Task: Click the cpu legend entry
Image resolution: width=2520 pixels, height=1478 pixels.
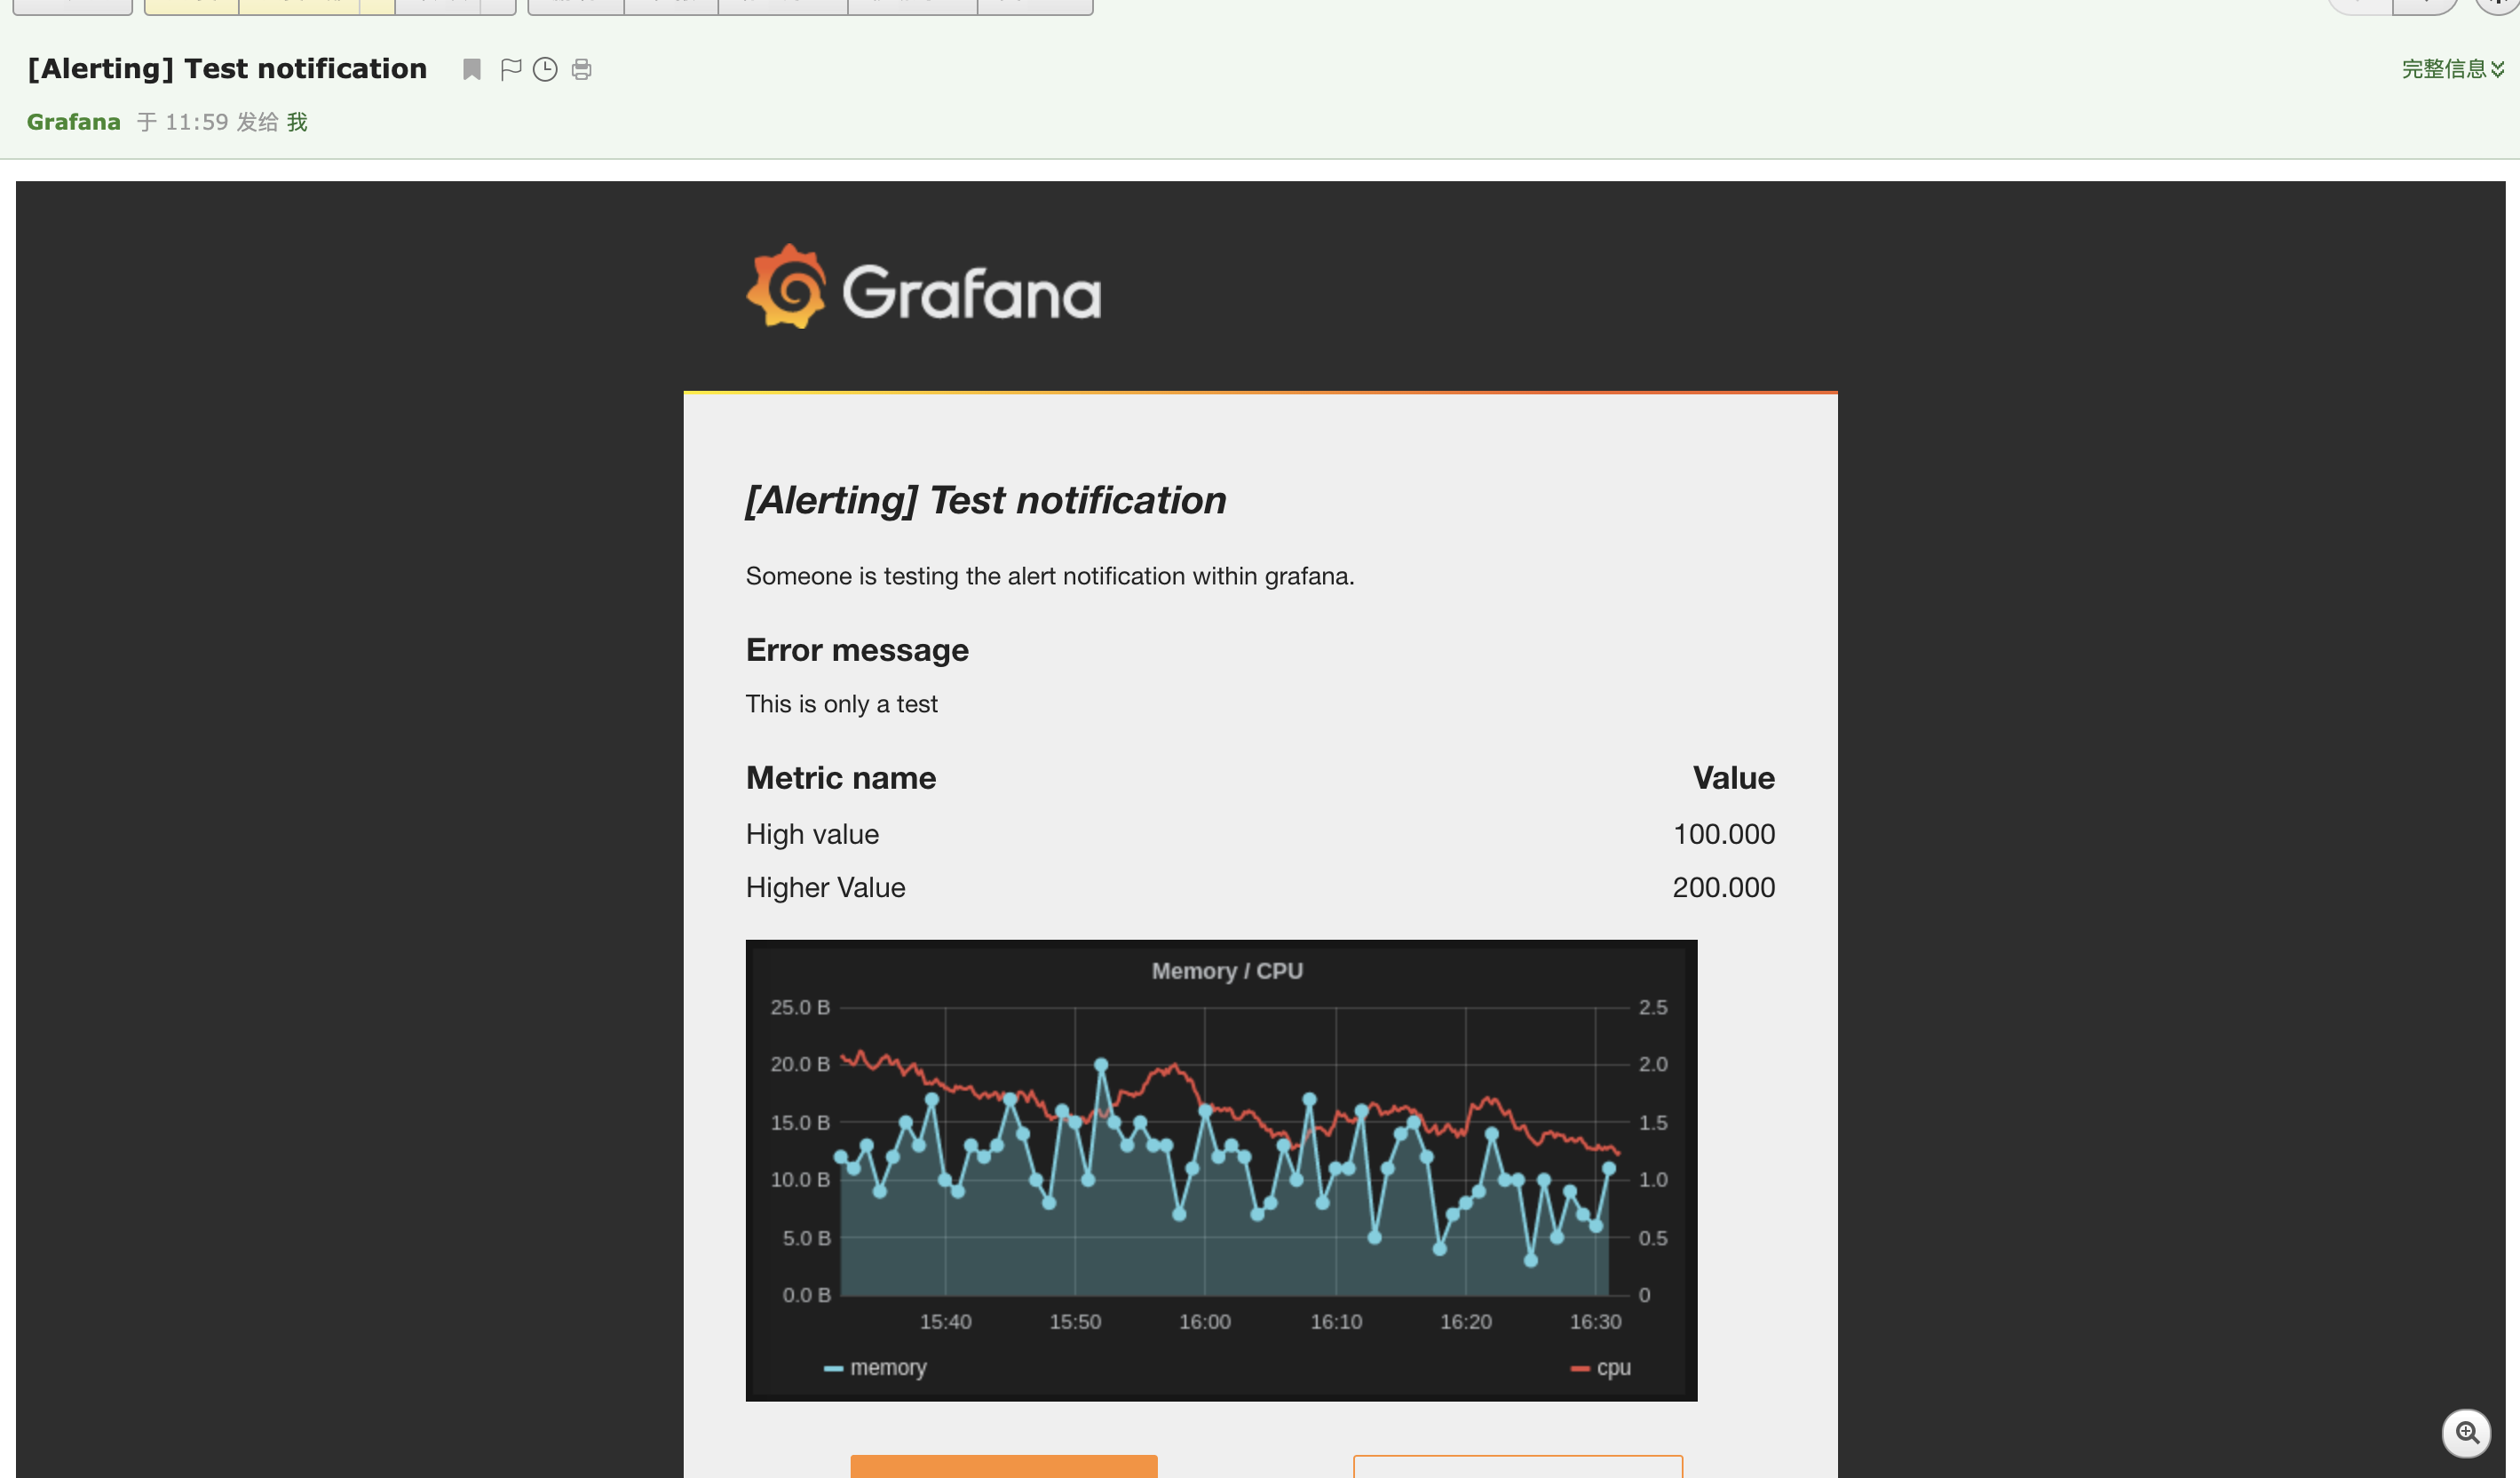Action: click(1601, 1367)
